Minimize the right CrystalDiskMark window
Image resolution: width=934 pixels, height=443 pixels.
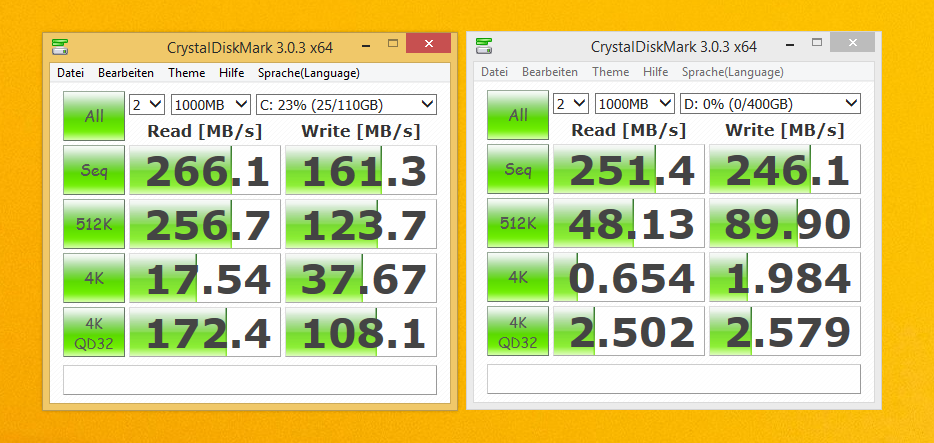(x=790, y=43)
